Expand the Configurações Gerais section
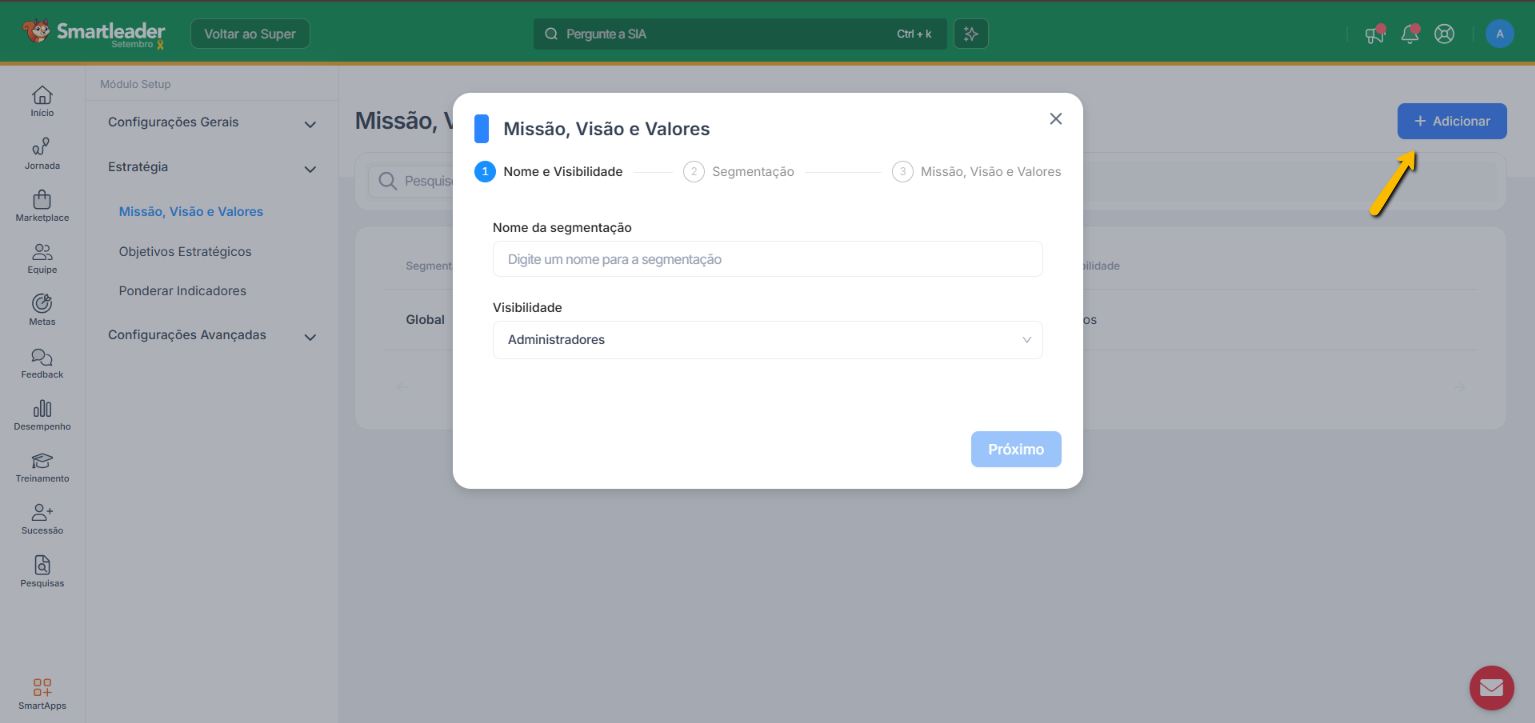Viewport: 1535px width, 723px height. (212, 123)
